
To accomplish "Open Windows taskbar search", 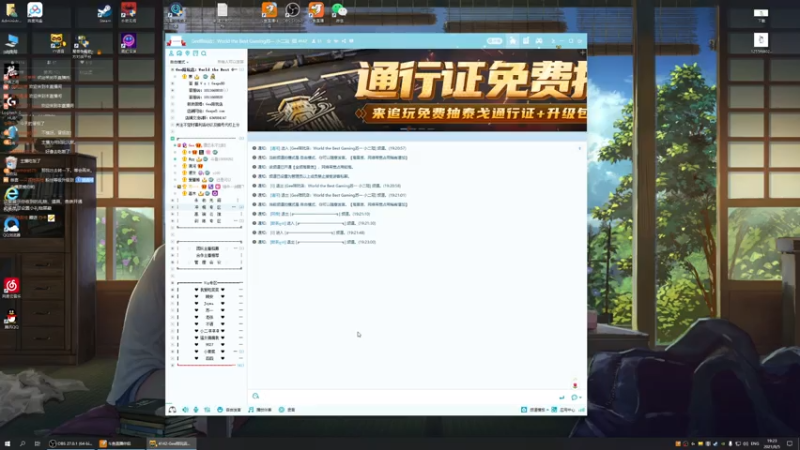I will (x=22, y=443).
